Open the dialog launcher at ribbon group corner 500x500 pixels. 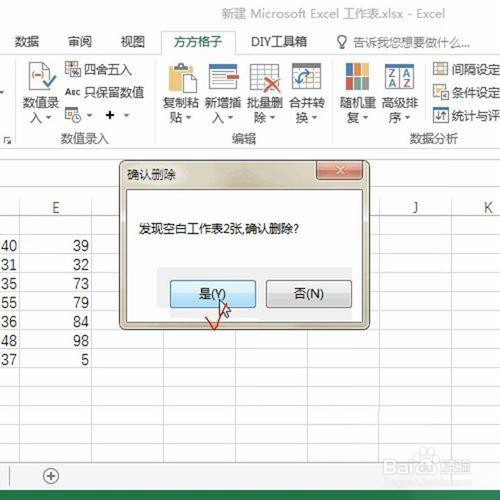(7, 140)
